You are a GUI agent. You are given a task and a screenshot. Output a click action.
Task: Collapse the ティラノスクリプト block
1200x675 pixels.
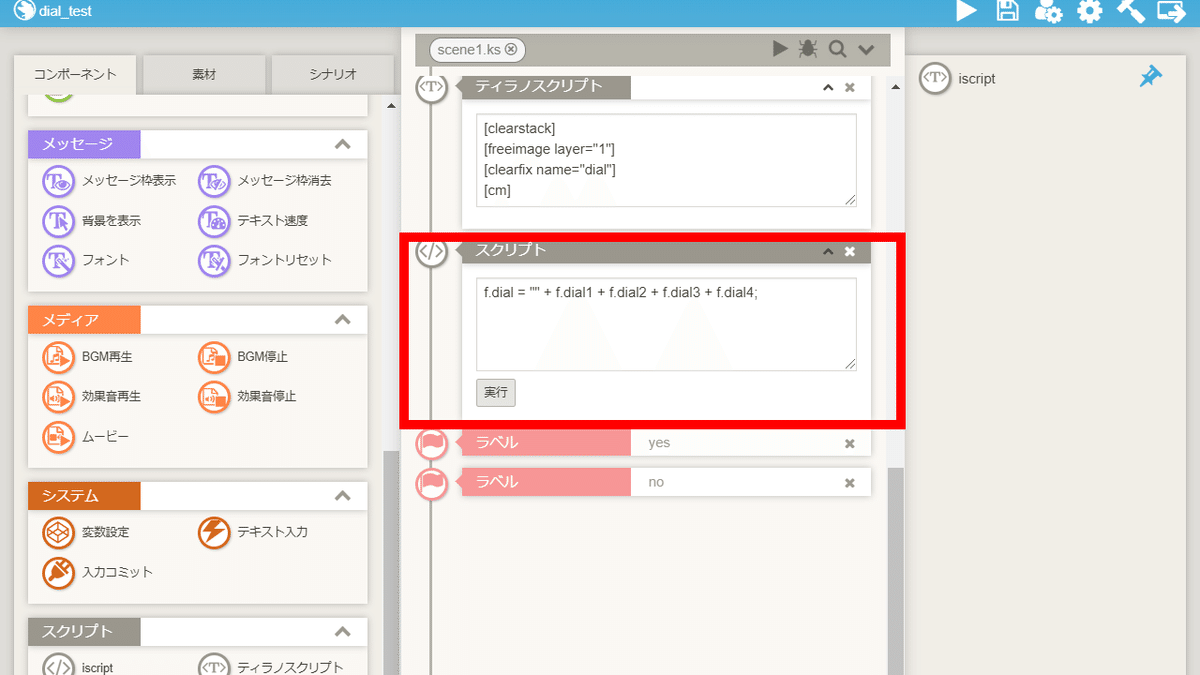[828, 87]
